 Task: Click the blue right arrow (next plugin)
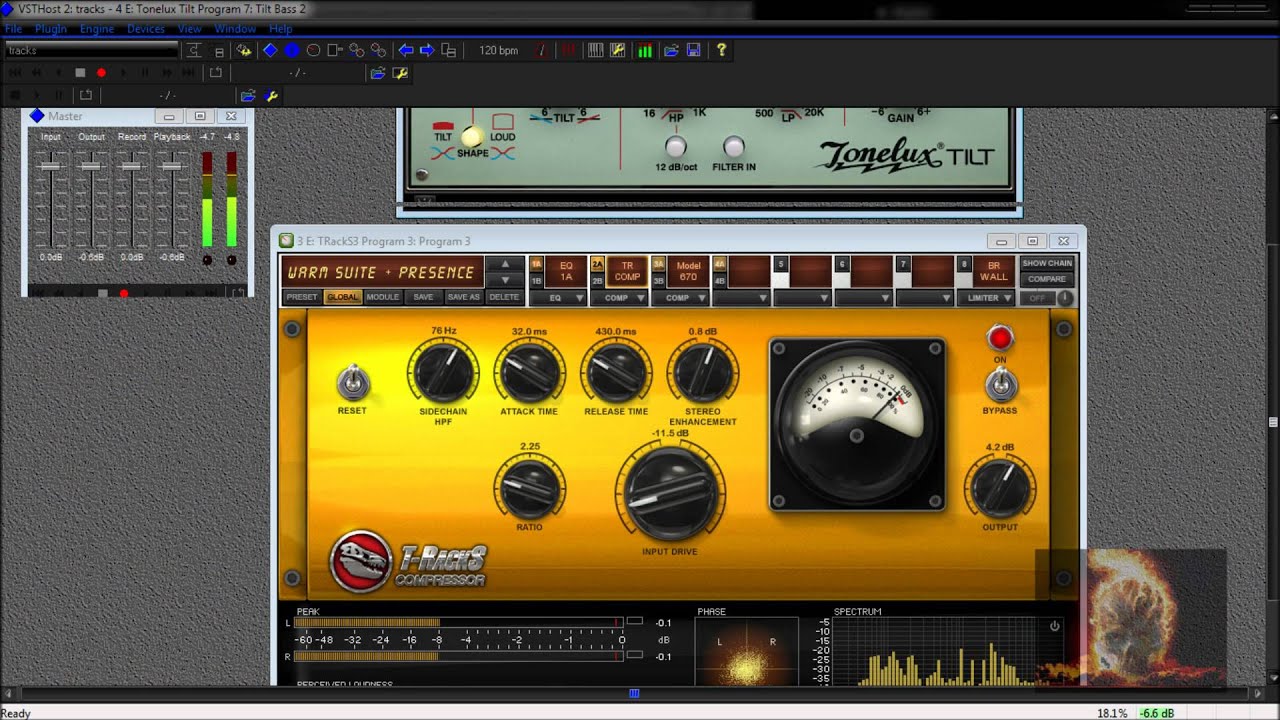[427, 50]
